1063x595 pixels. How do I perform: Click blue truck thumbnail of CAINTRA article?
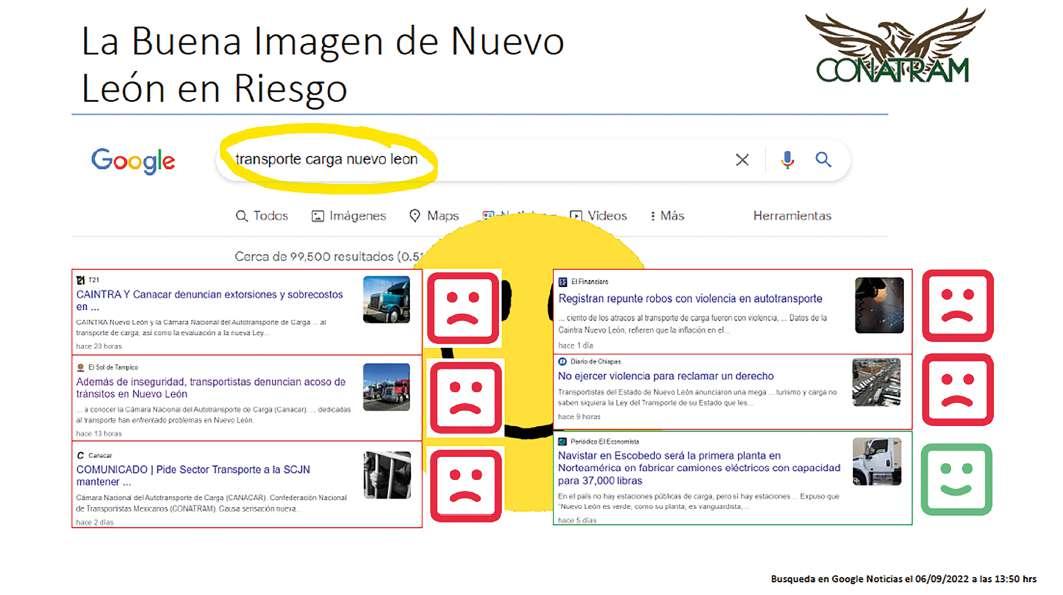click(386, 300)
